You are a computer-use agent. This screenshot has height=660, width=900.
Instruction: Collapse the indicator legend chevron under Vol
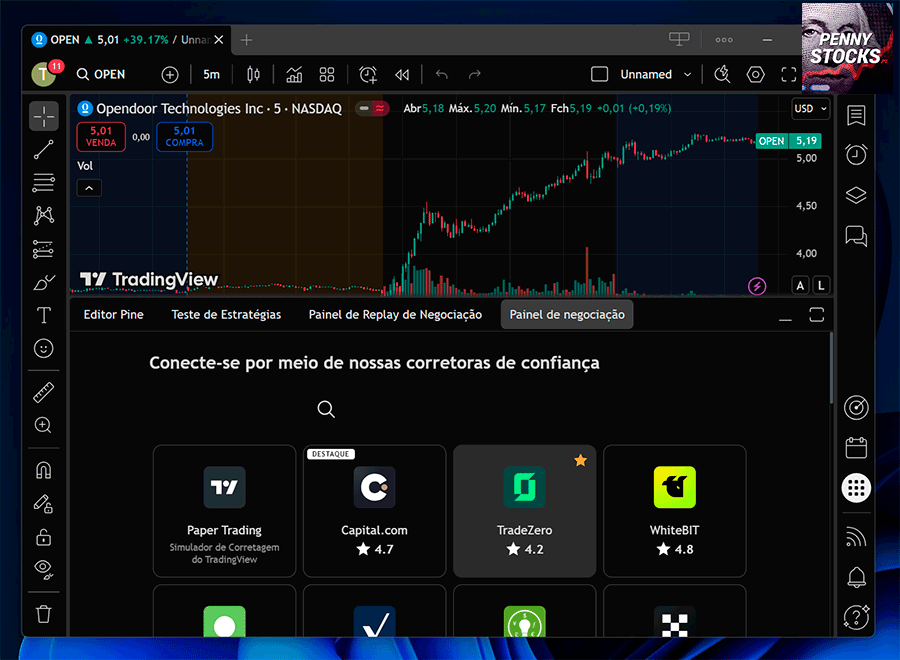90,188
